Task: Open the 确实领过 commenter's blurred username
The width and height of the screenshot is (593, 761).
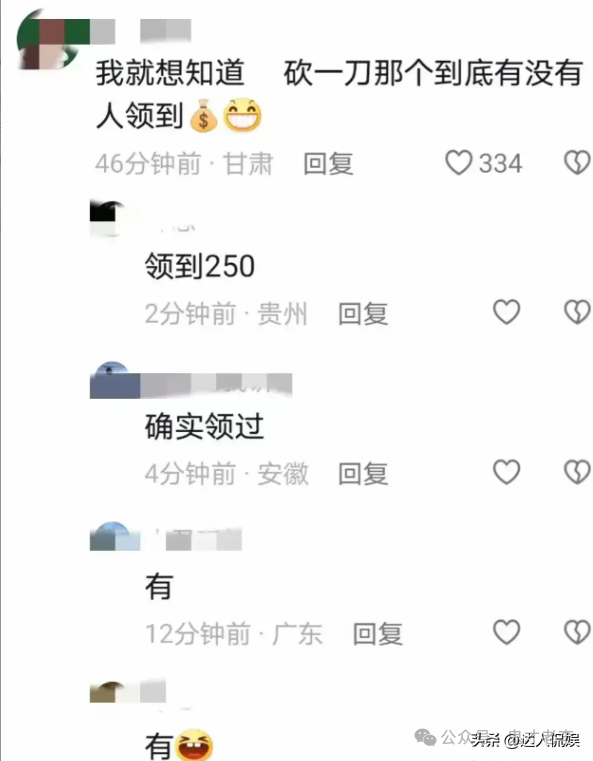Action: point(216,386)
